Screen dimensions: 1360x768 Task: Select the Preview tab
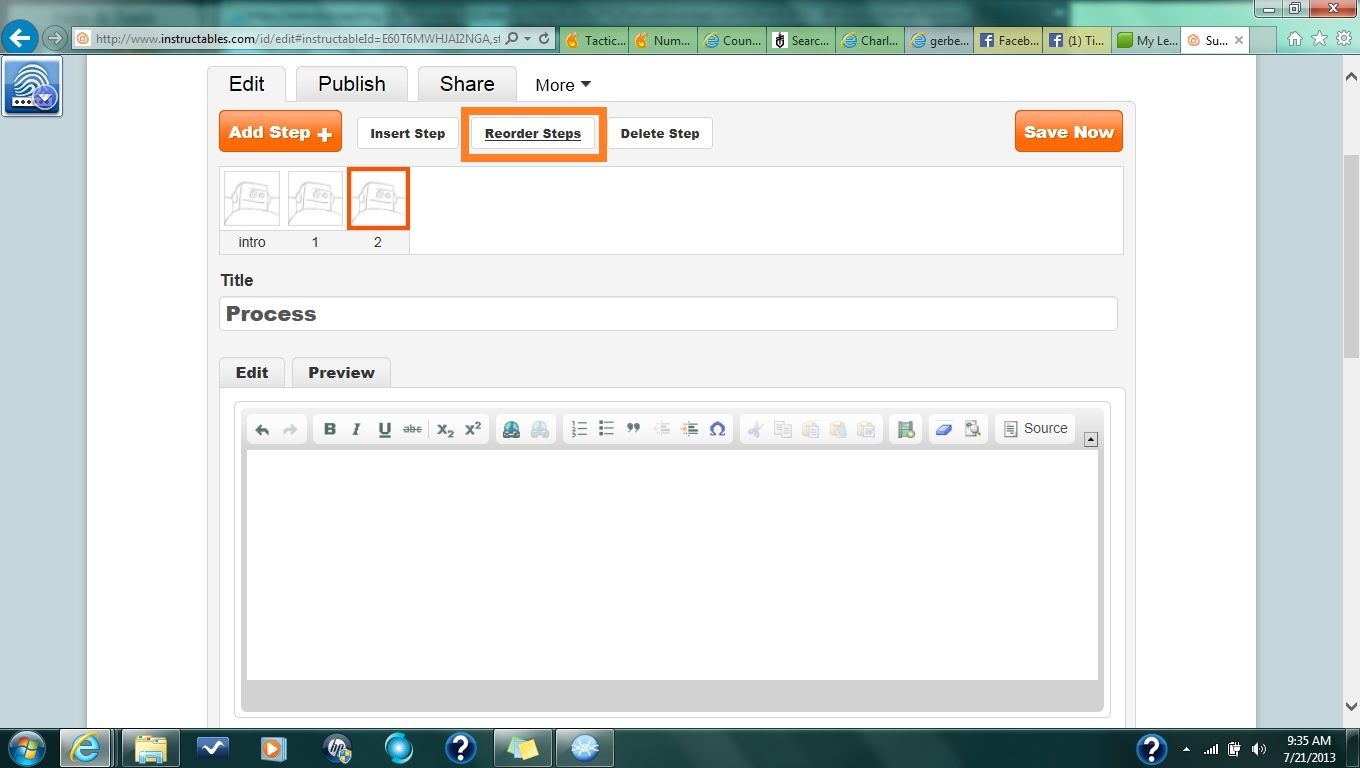(341, 372)
